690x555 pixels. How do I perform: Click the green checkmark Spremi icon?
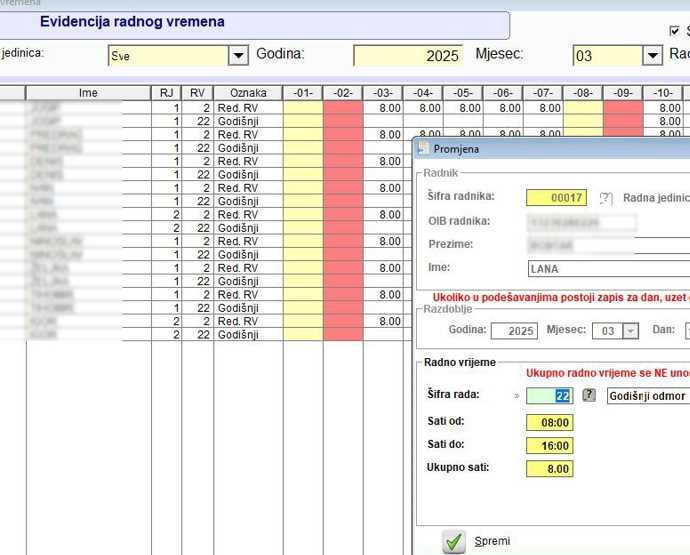(x=455, y=541)
